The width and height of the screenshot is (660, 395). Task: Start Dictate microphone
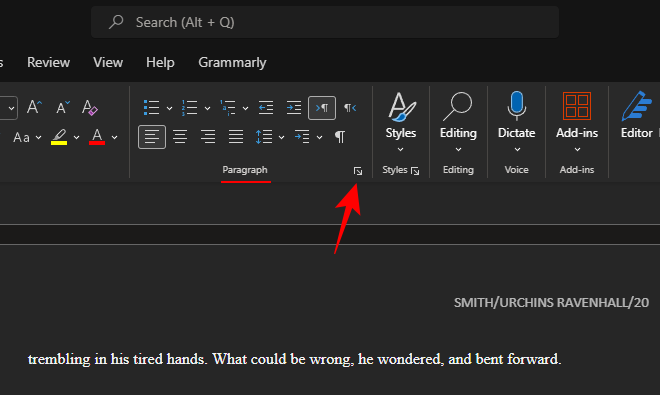pos(516,122)
